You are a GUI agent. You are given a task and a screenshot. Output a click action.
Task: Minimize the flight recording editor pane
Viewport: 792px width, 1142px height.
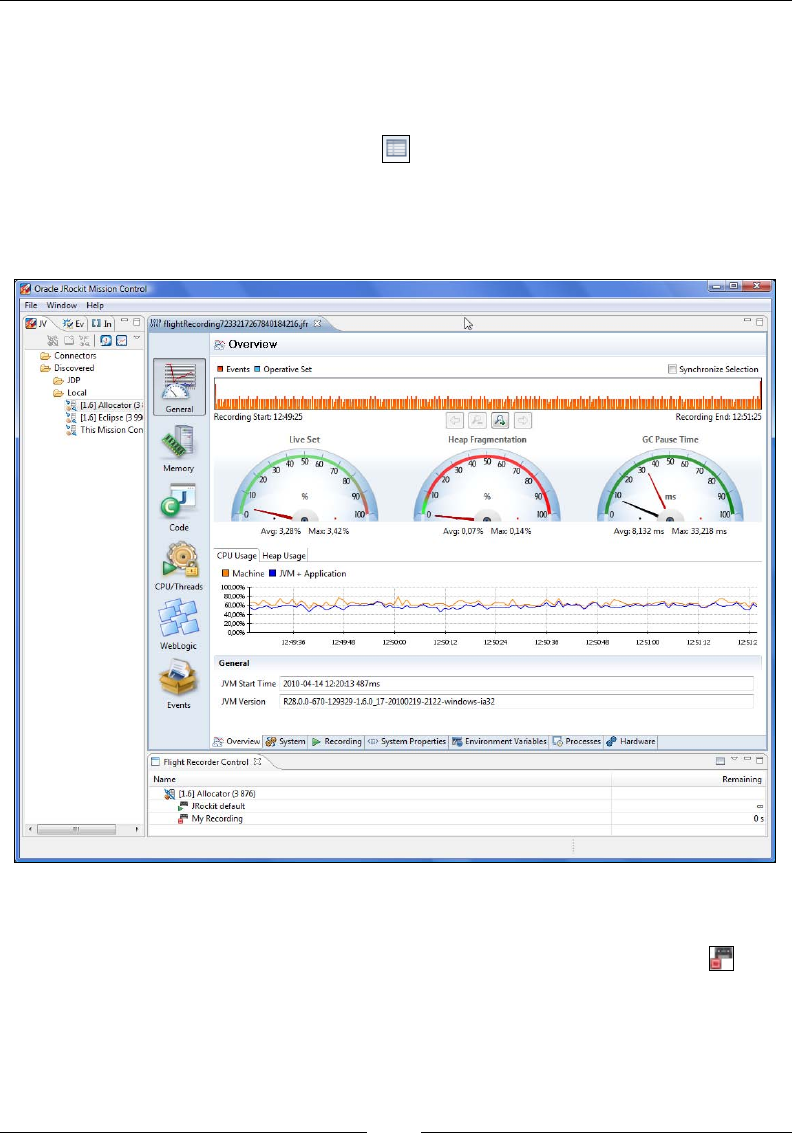click(747, 320)
